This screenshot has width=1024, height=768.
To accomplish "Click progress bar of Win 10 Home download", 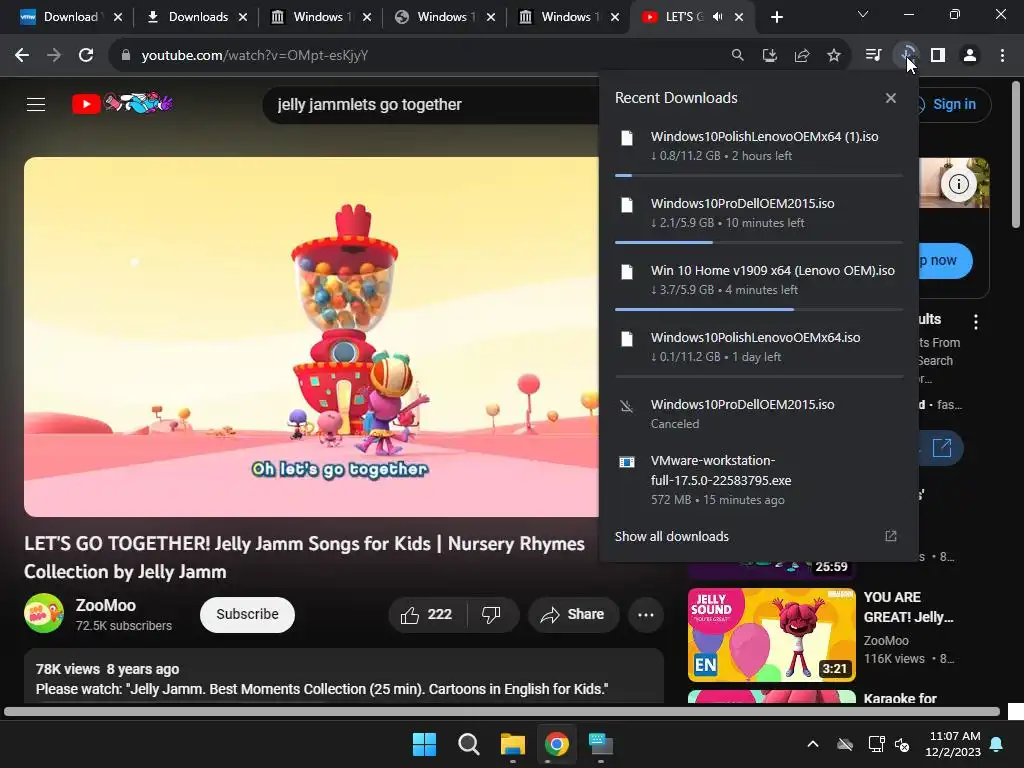I will [x=759, y=310].
